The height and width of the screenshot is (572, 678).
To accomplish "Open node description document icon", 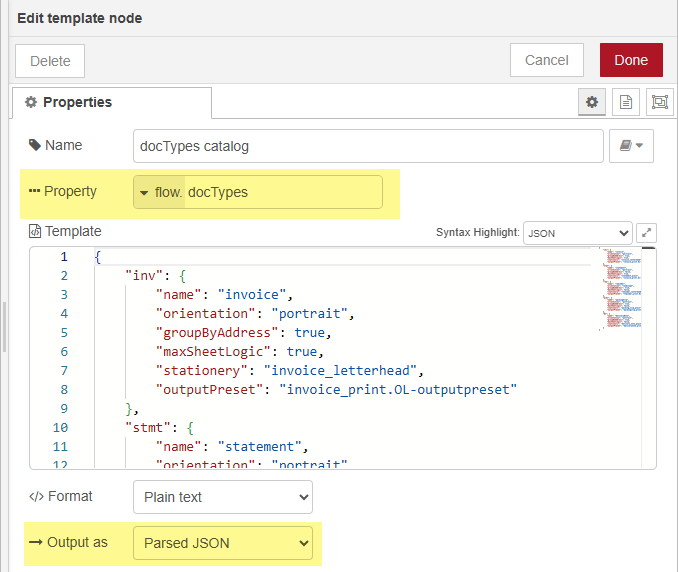I will click(x=625, y=102).
